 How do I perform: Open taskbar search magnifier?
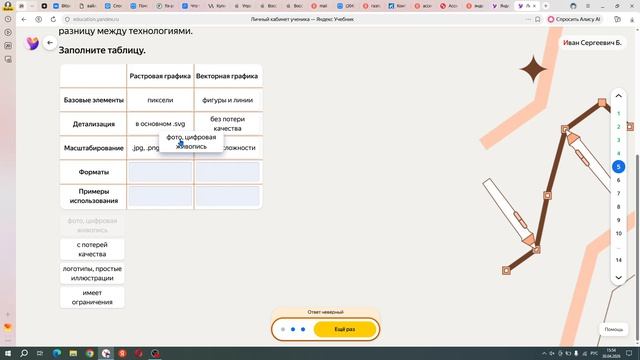click(x=24, y=353)
